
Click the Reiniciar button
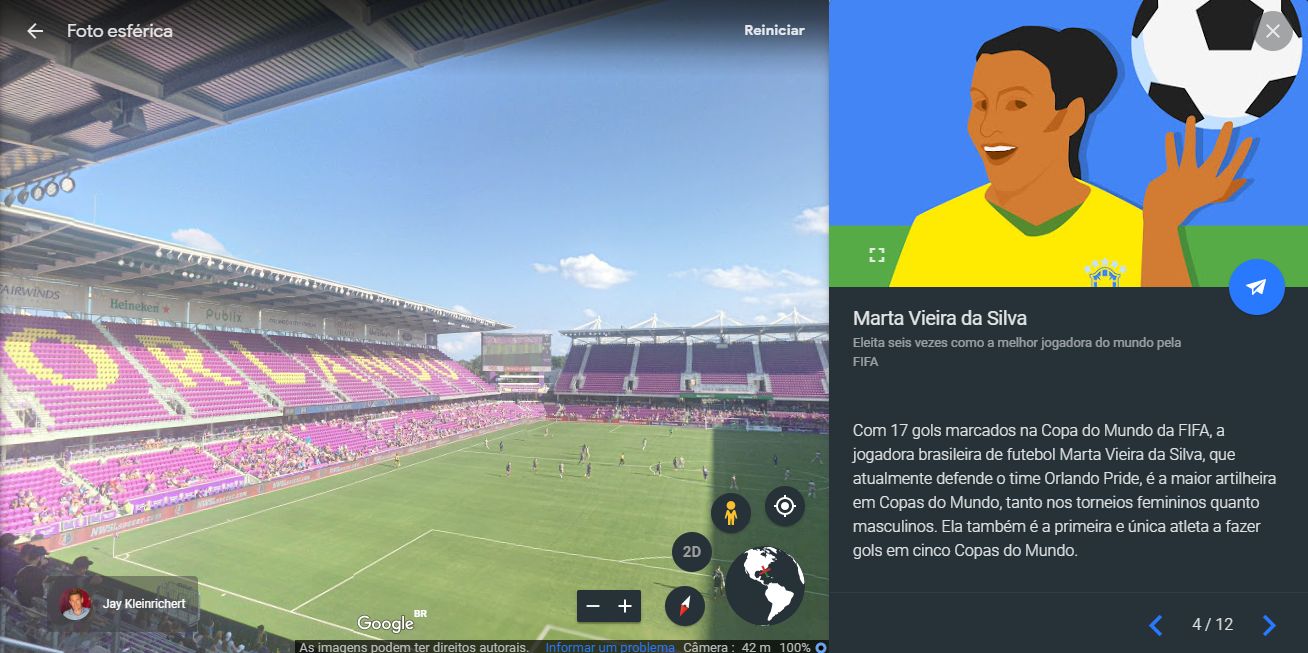[x=774, y=30]
